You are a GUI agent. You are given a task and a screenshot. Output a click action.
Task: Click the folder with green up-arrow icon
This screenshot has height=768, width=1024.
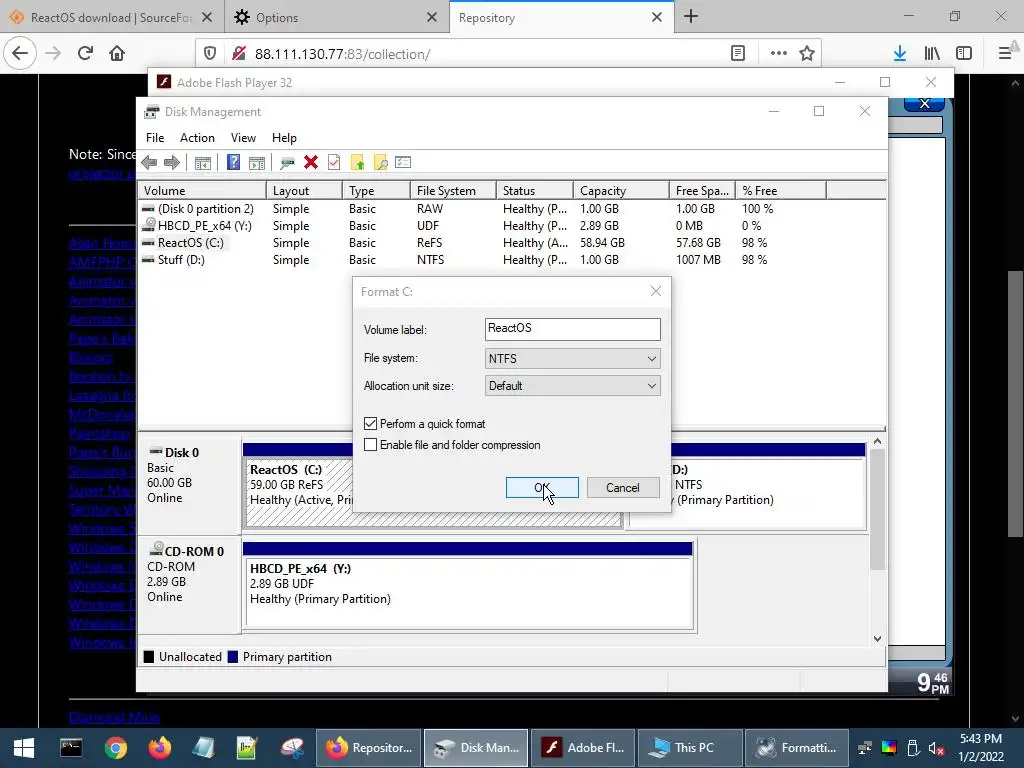click(x=357, y=163)
